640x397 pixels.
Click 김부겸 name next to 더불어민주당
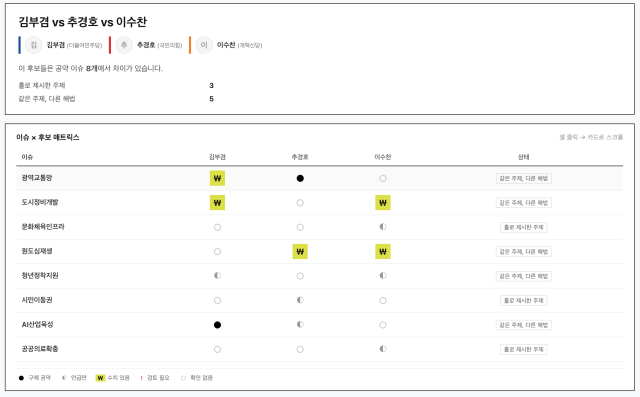point(56,45)
